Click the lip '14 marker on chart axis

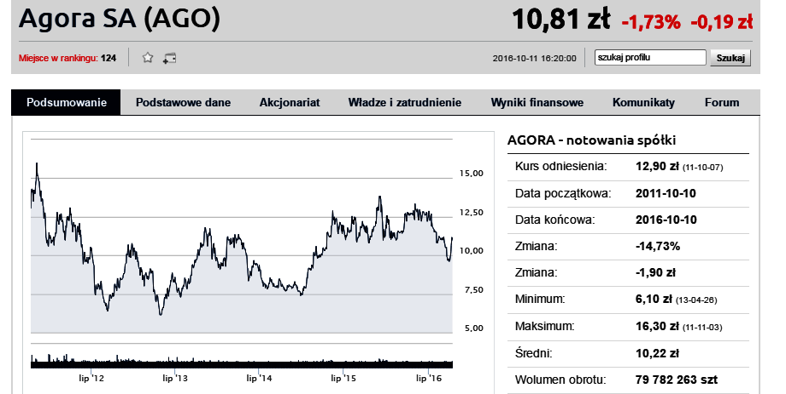259,378
